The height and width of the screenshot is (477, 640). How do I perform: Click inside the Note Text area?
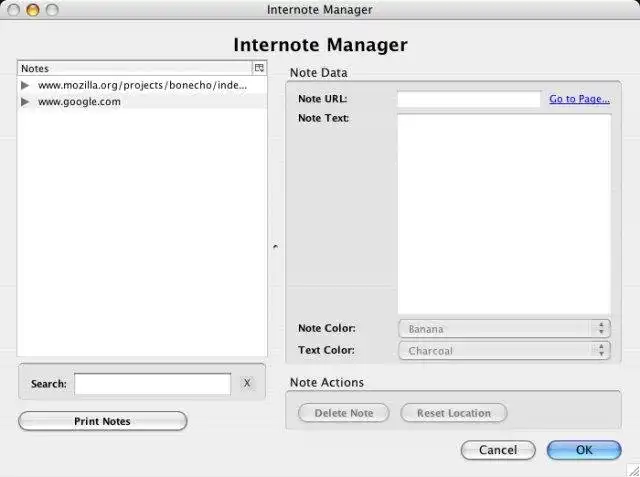click(x=504, y=214)
